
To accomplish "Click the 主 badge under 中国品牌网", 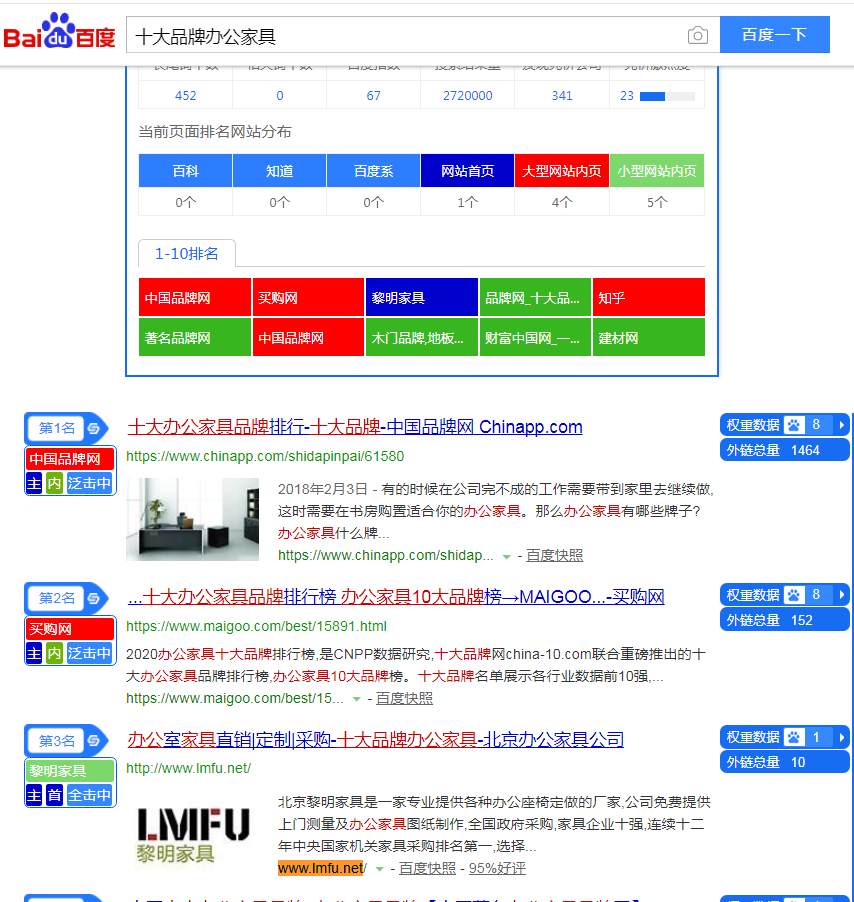I will (35, 483).
